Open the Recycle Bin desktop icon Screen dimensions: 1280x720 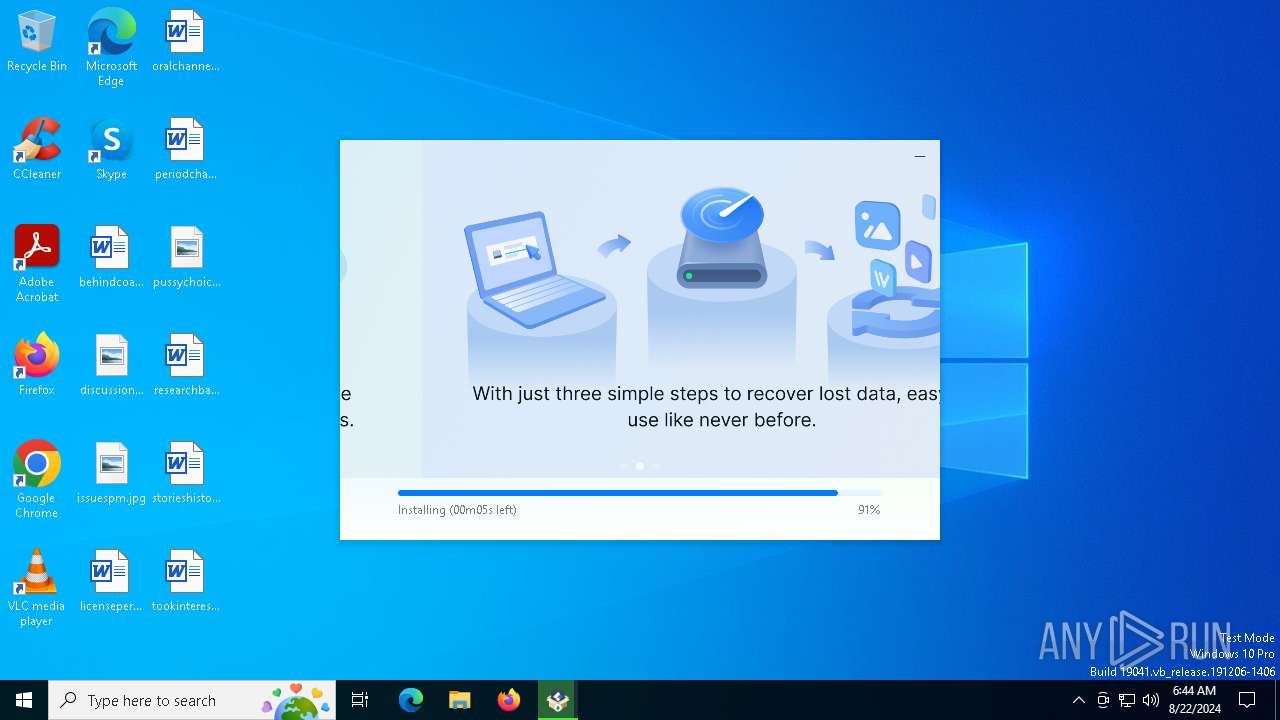(x=36, y=42)
